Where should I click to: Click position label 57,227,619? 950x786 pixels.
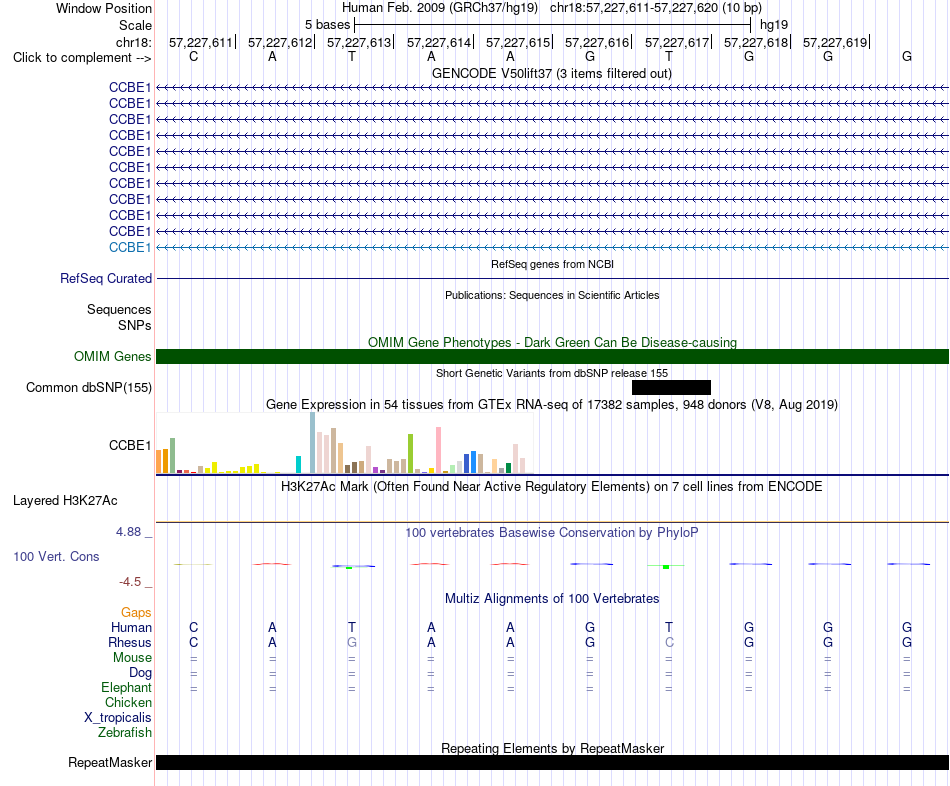coord(835,42)
